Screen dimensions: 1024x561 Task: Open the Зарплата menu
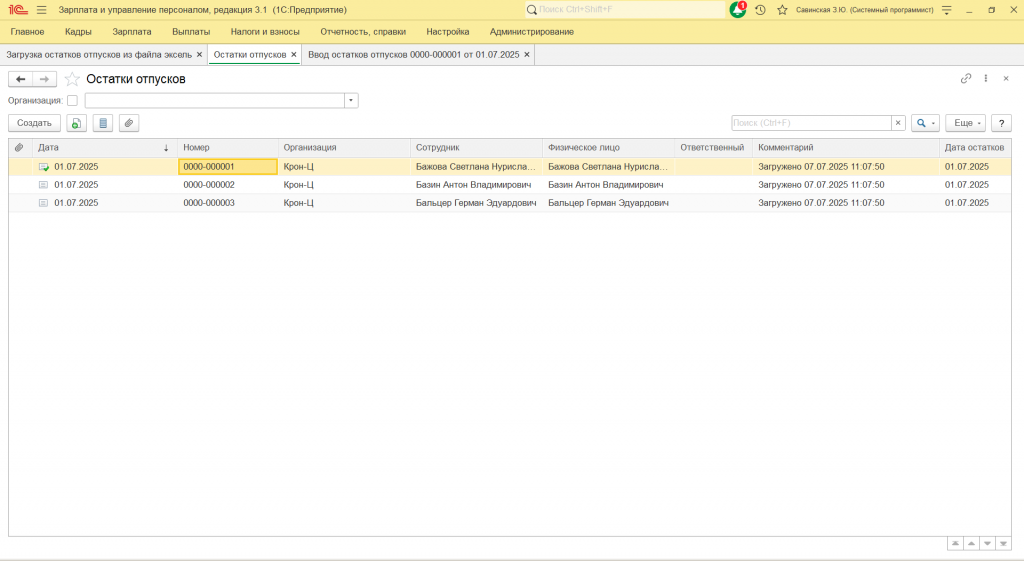[132, 31]
